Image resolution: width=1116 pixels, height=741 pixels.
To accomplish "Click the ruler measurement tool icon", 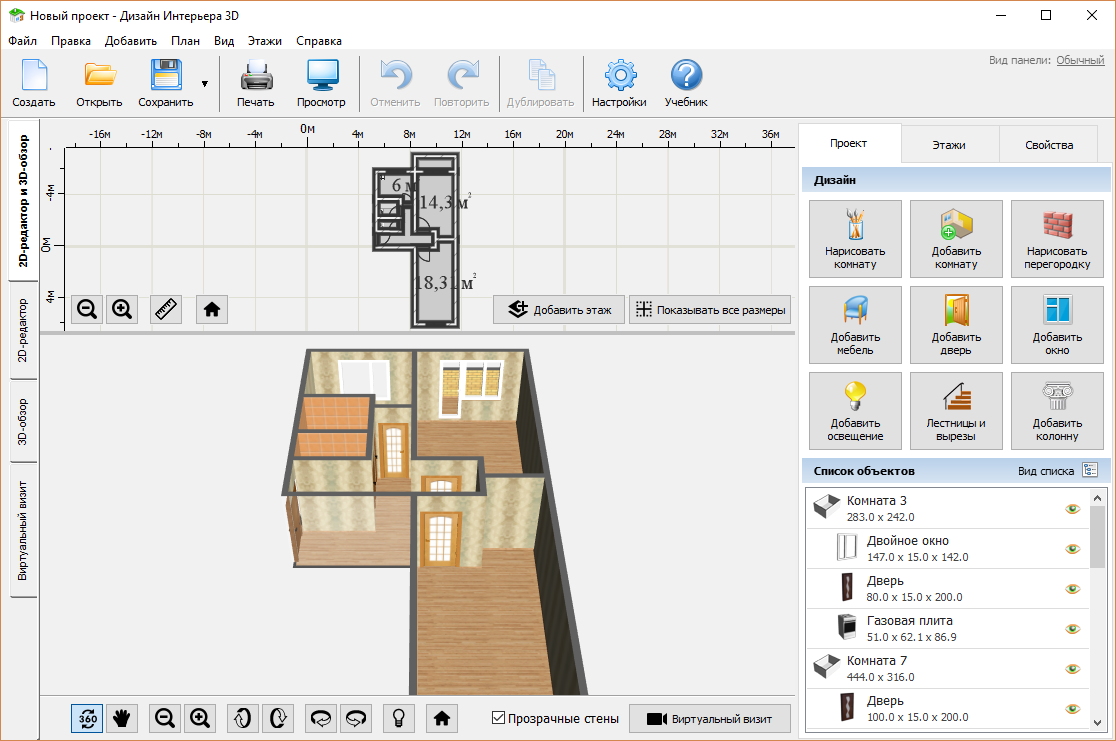I will (166, 310).
